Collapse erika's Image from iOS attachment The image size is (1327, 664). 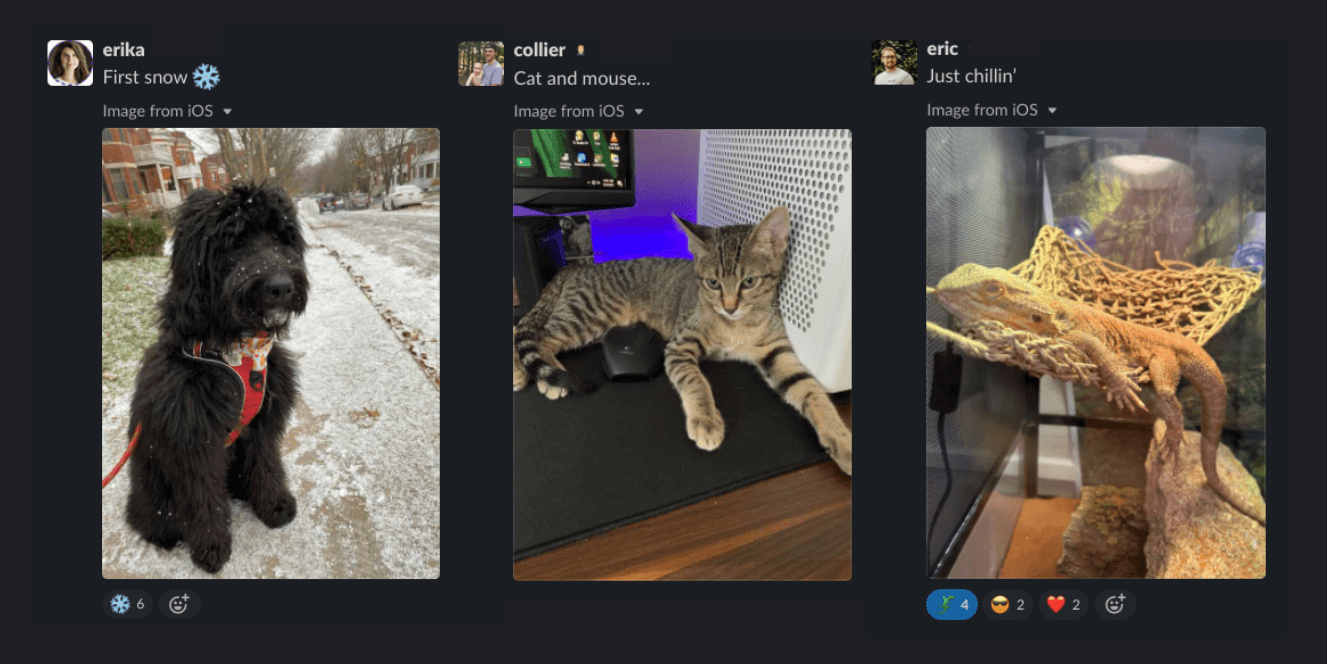(227, 111)
